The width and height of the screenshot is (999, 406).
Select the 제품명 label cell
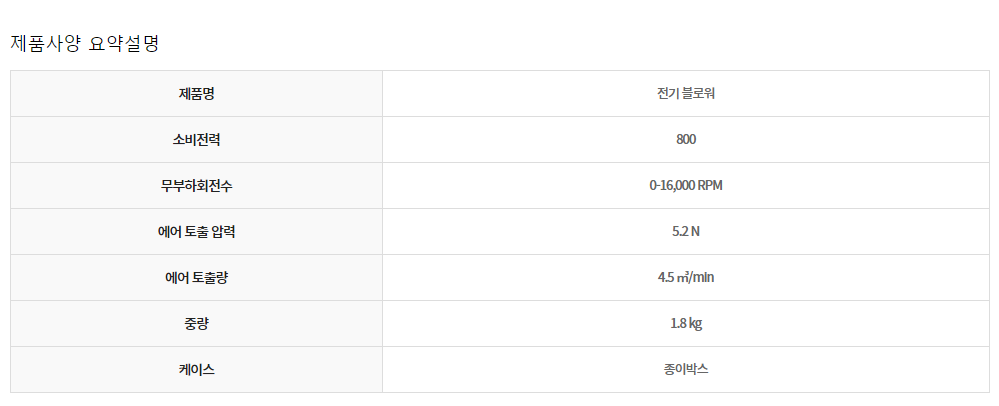pyautogui.click(x=196, y=94)
